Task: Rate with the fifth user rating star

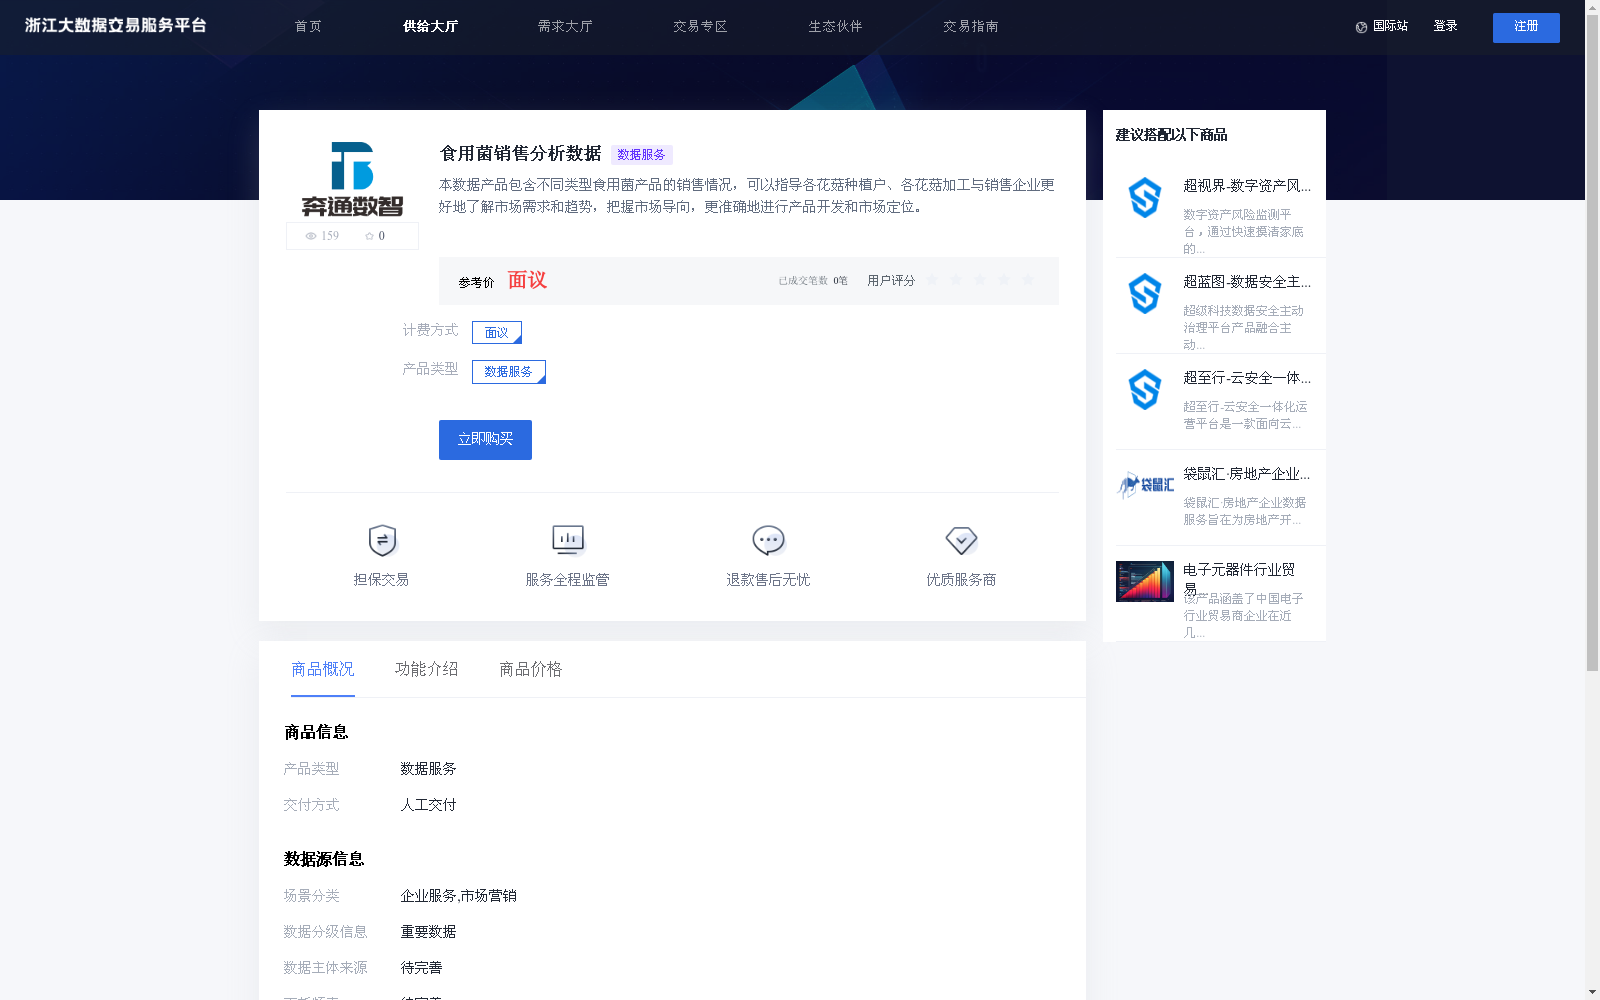Action: point(1028,280)
